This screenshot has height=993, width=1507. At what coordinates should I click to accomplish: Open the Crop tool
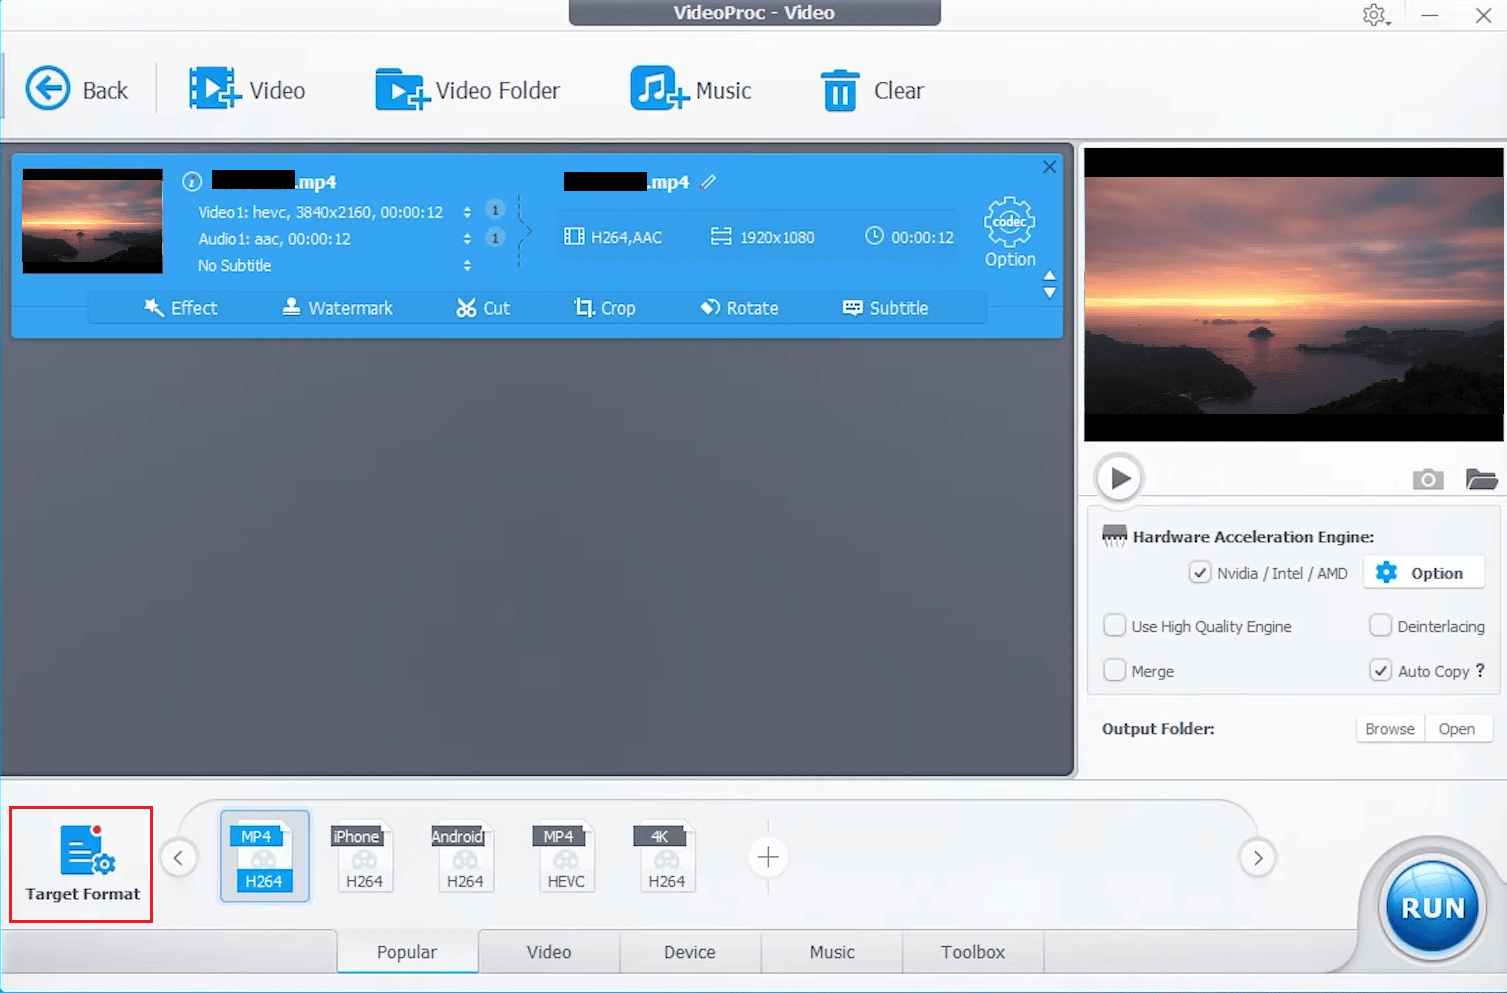click(x=605, y=308)
